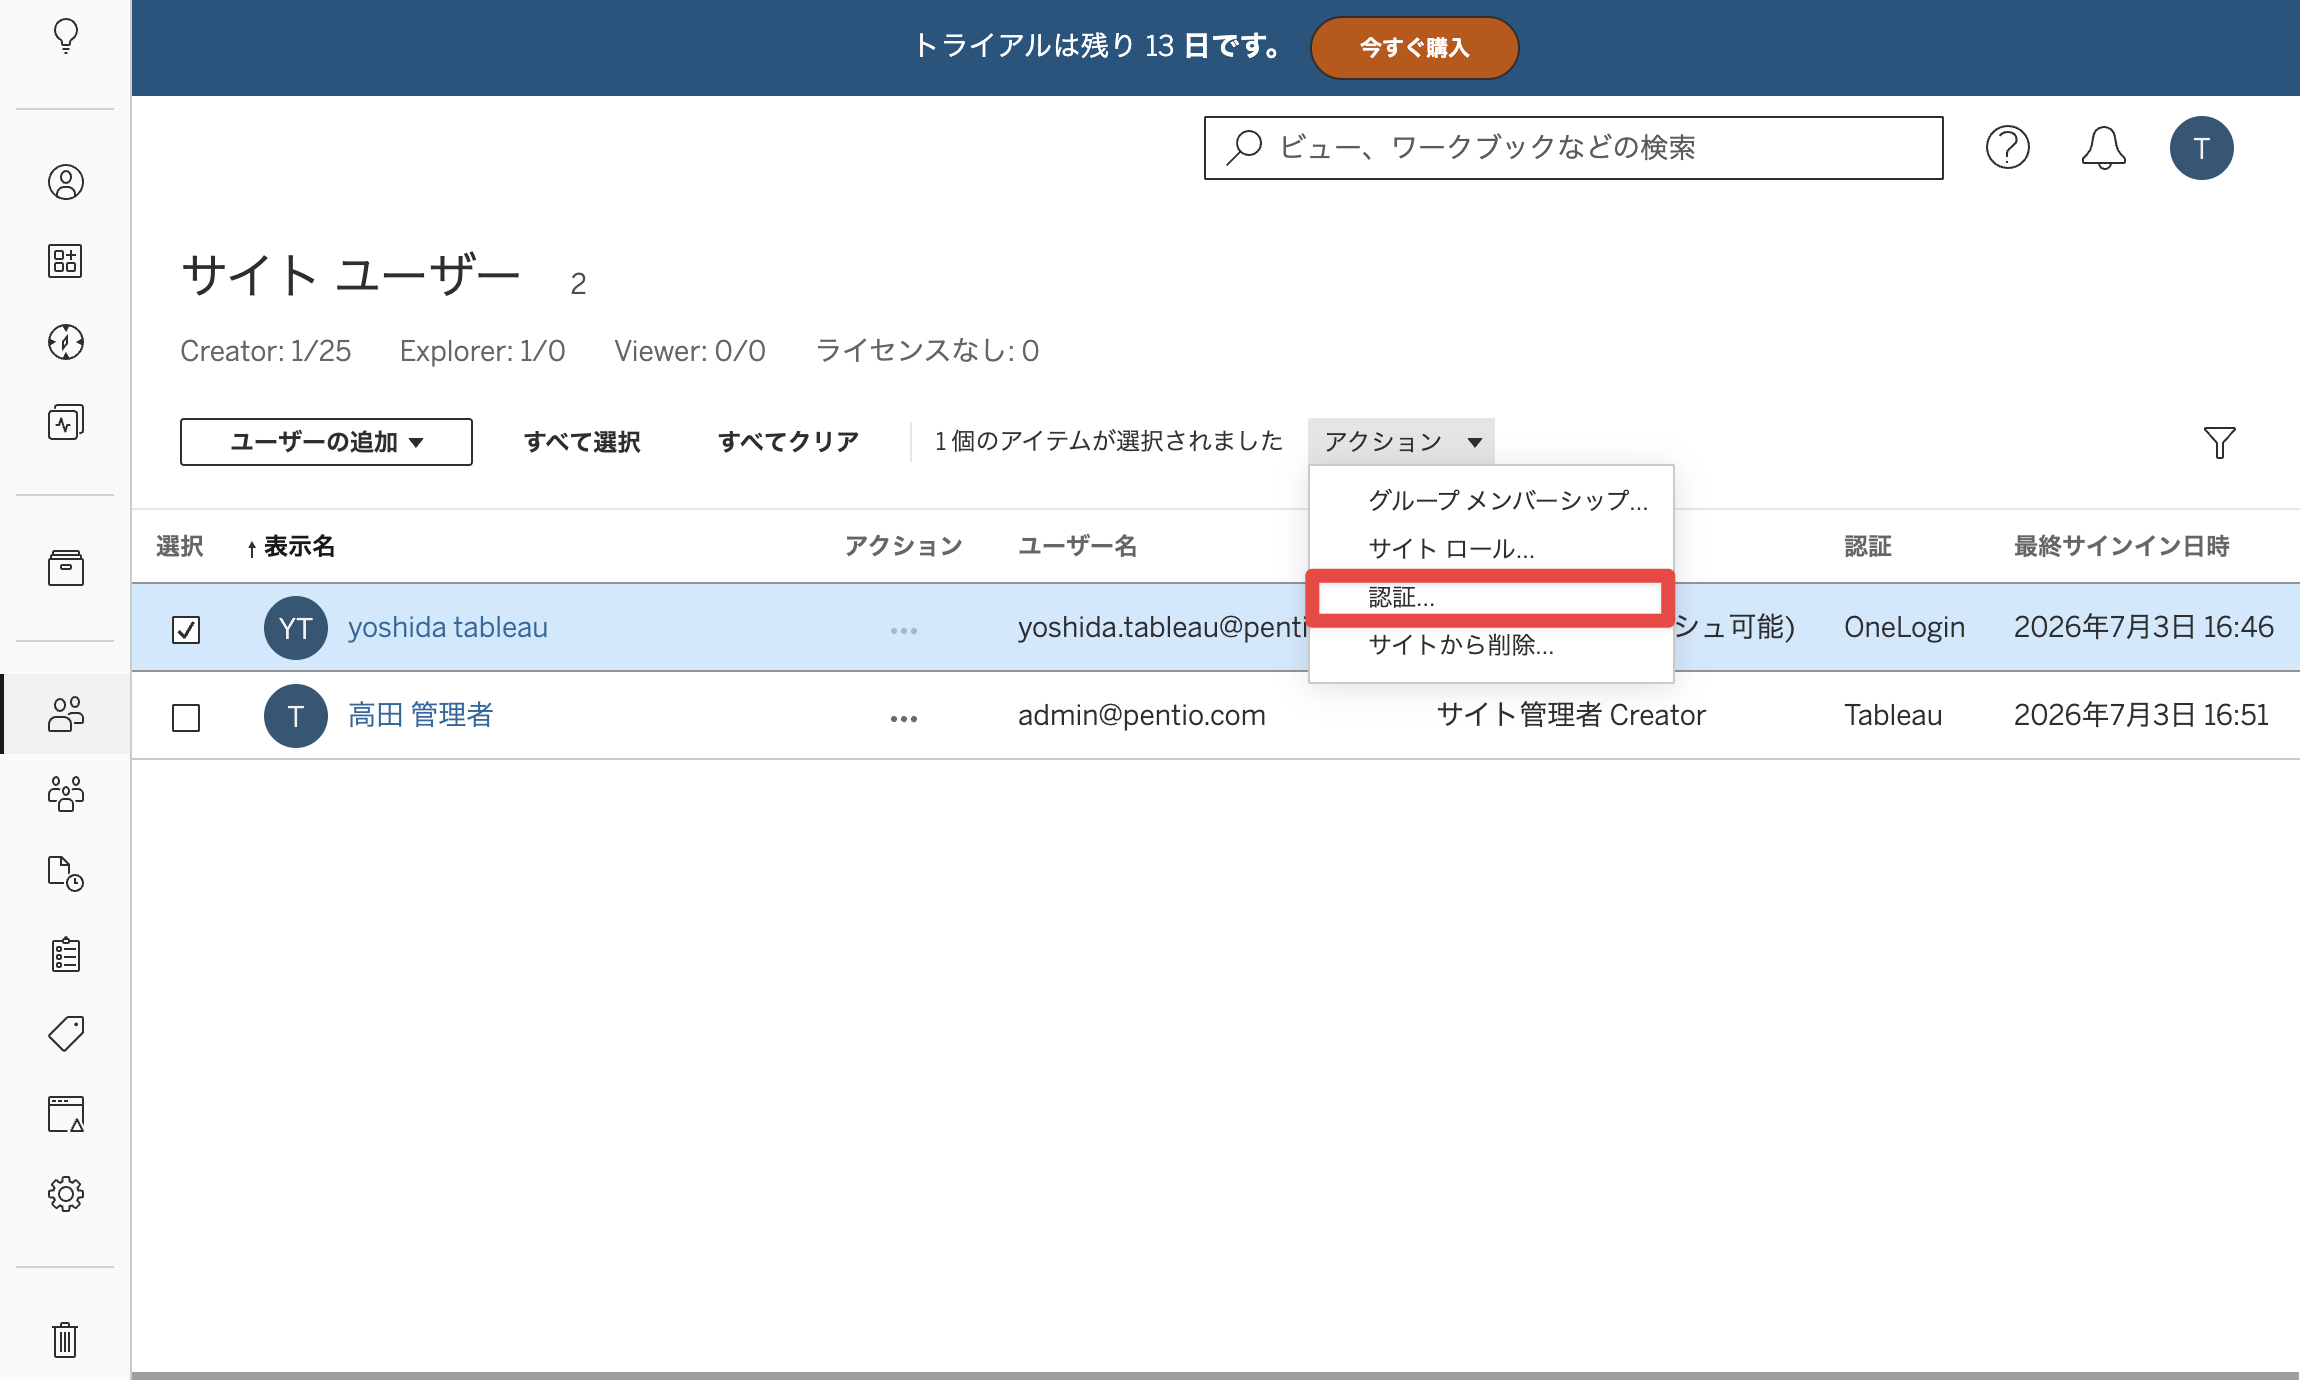
Task: Click the lightbulb icon in the sidebar
Action: pyautogui.click(x=66, y=36)
